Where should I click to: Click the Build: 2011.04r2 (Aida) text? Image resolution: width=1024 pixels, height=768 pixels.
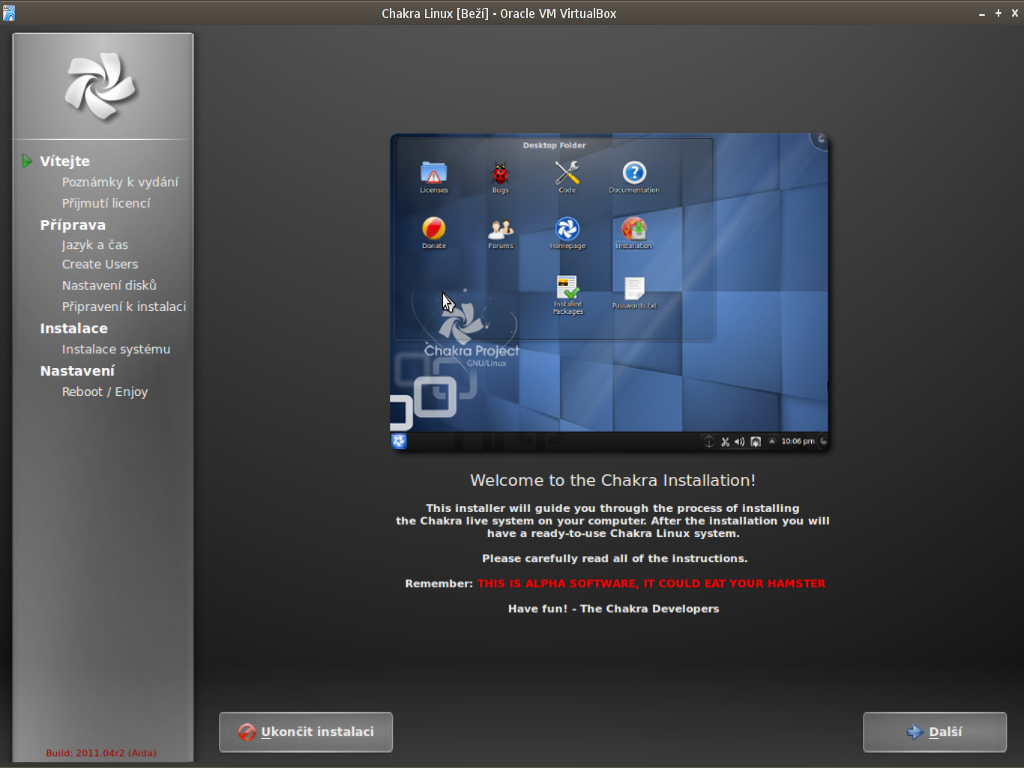point(101,753)
